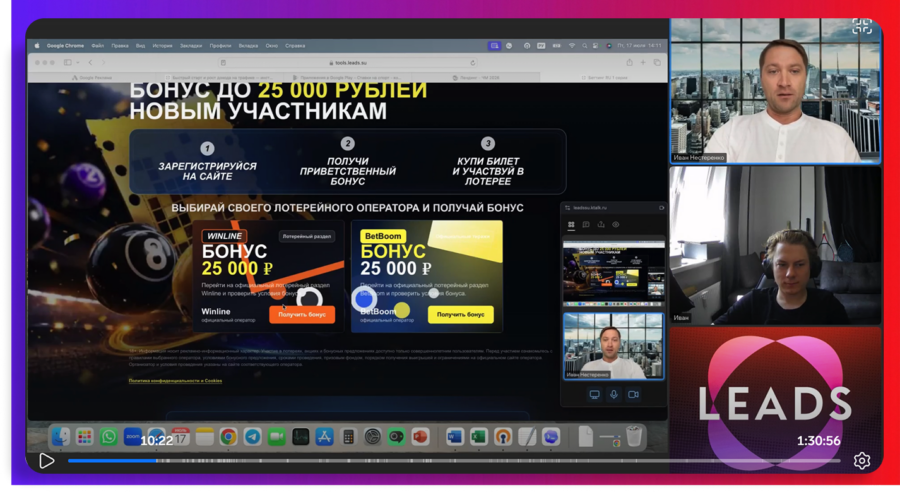Image resolution: width=900 pixels, height=492 pixels.
Task: Go back with the browser back arrow
Action: (90, 63)
